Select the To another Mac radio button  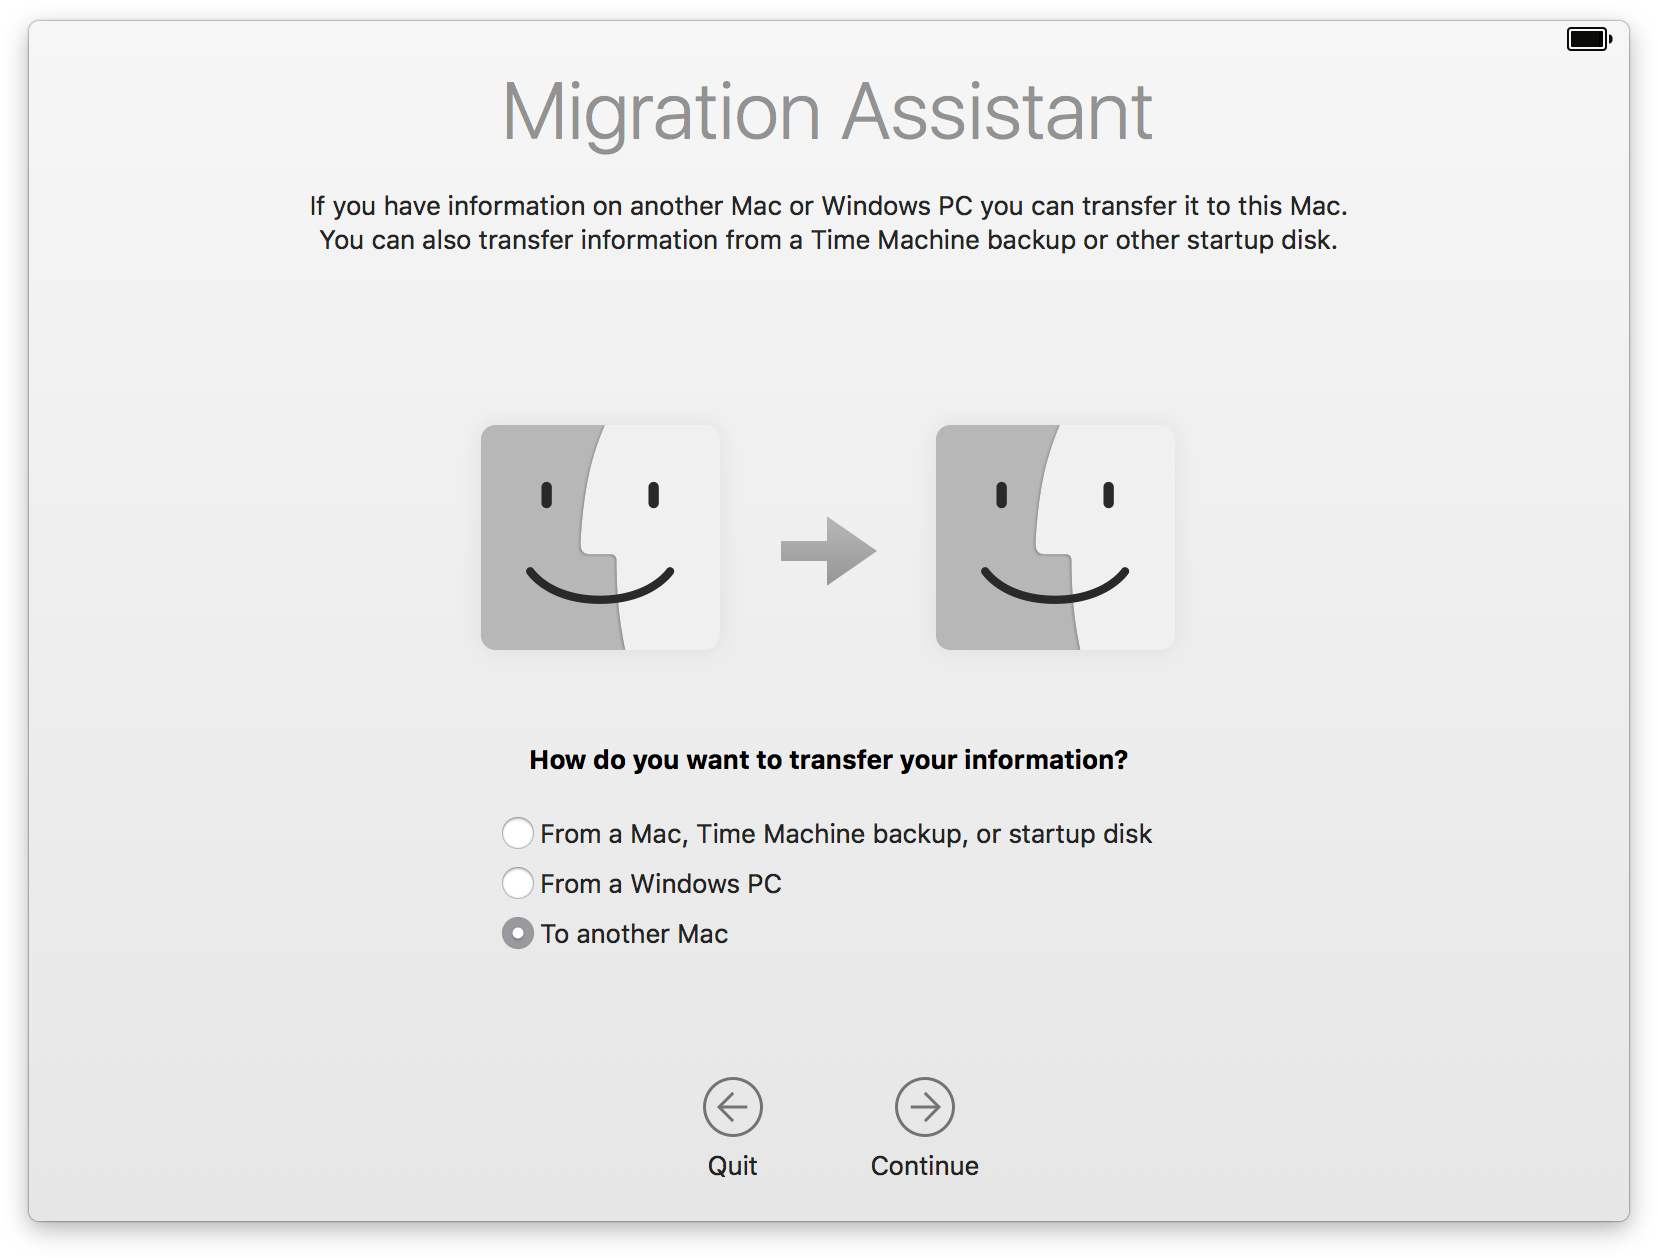click(x=517, y=933)
